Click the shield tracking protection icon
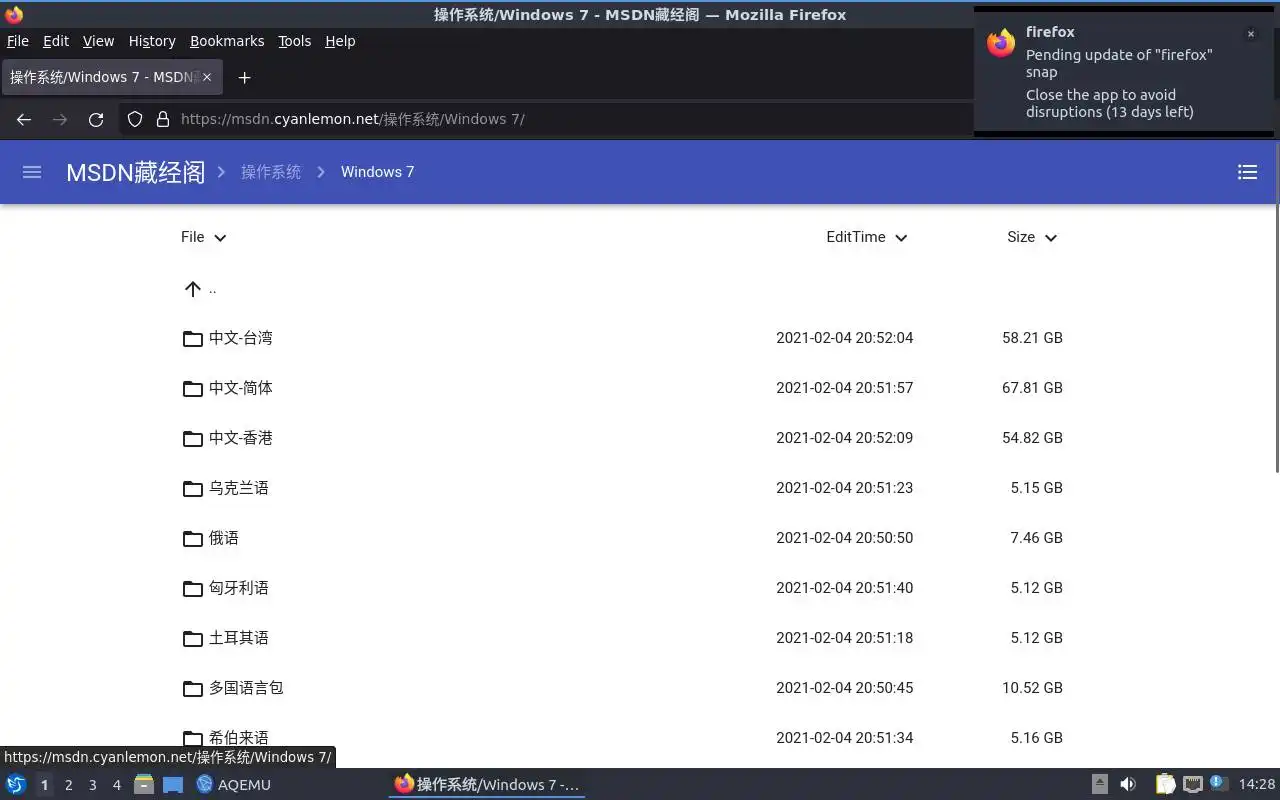The height and width of the screenshot is (800, 1280). (x=135, y=119)
